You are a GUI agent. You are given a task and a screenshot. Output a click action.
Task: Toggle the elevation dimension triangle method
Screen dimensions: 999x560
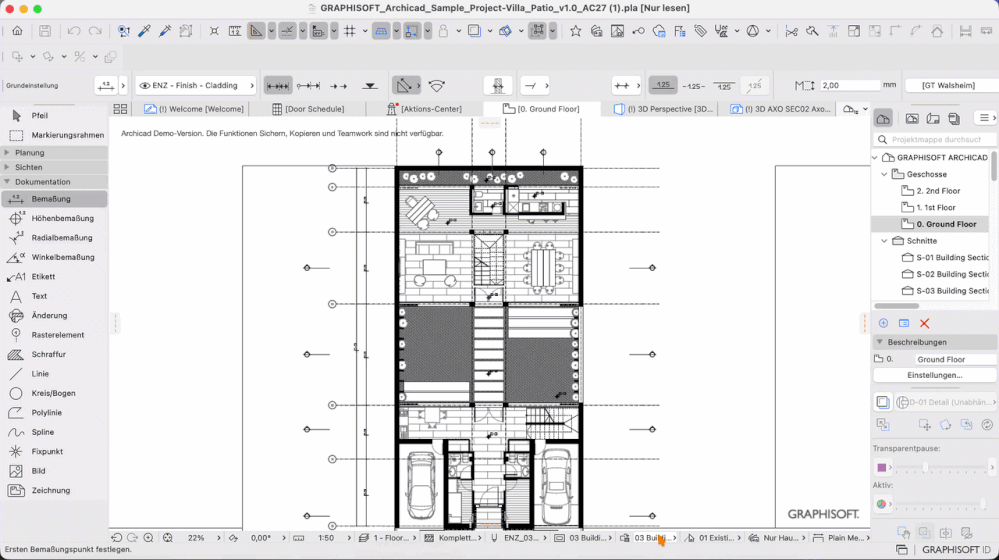pos(370,85)
